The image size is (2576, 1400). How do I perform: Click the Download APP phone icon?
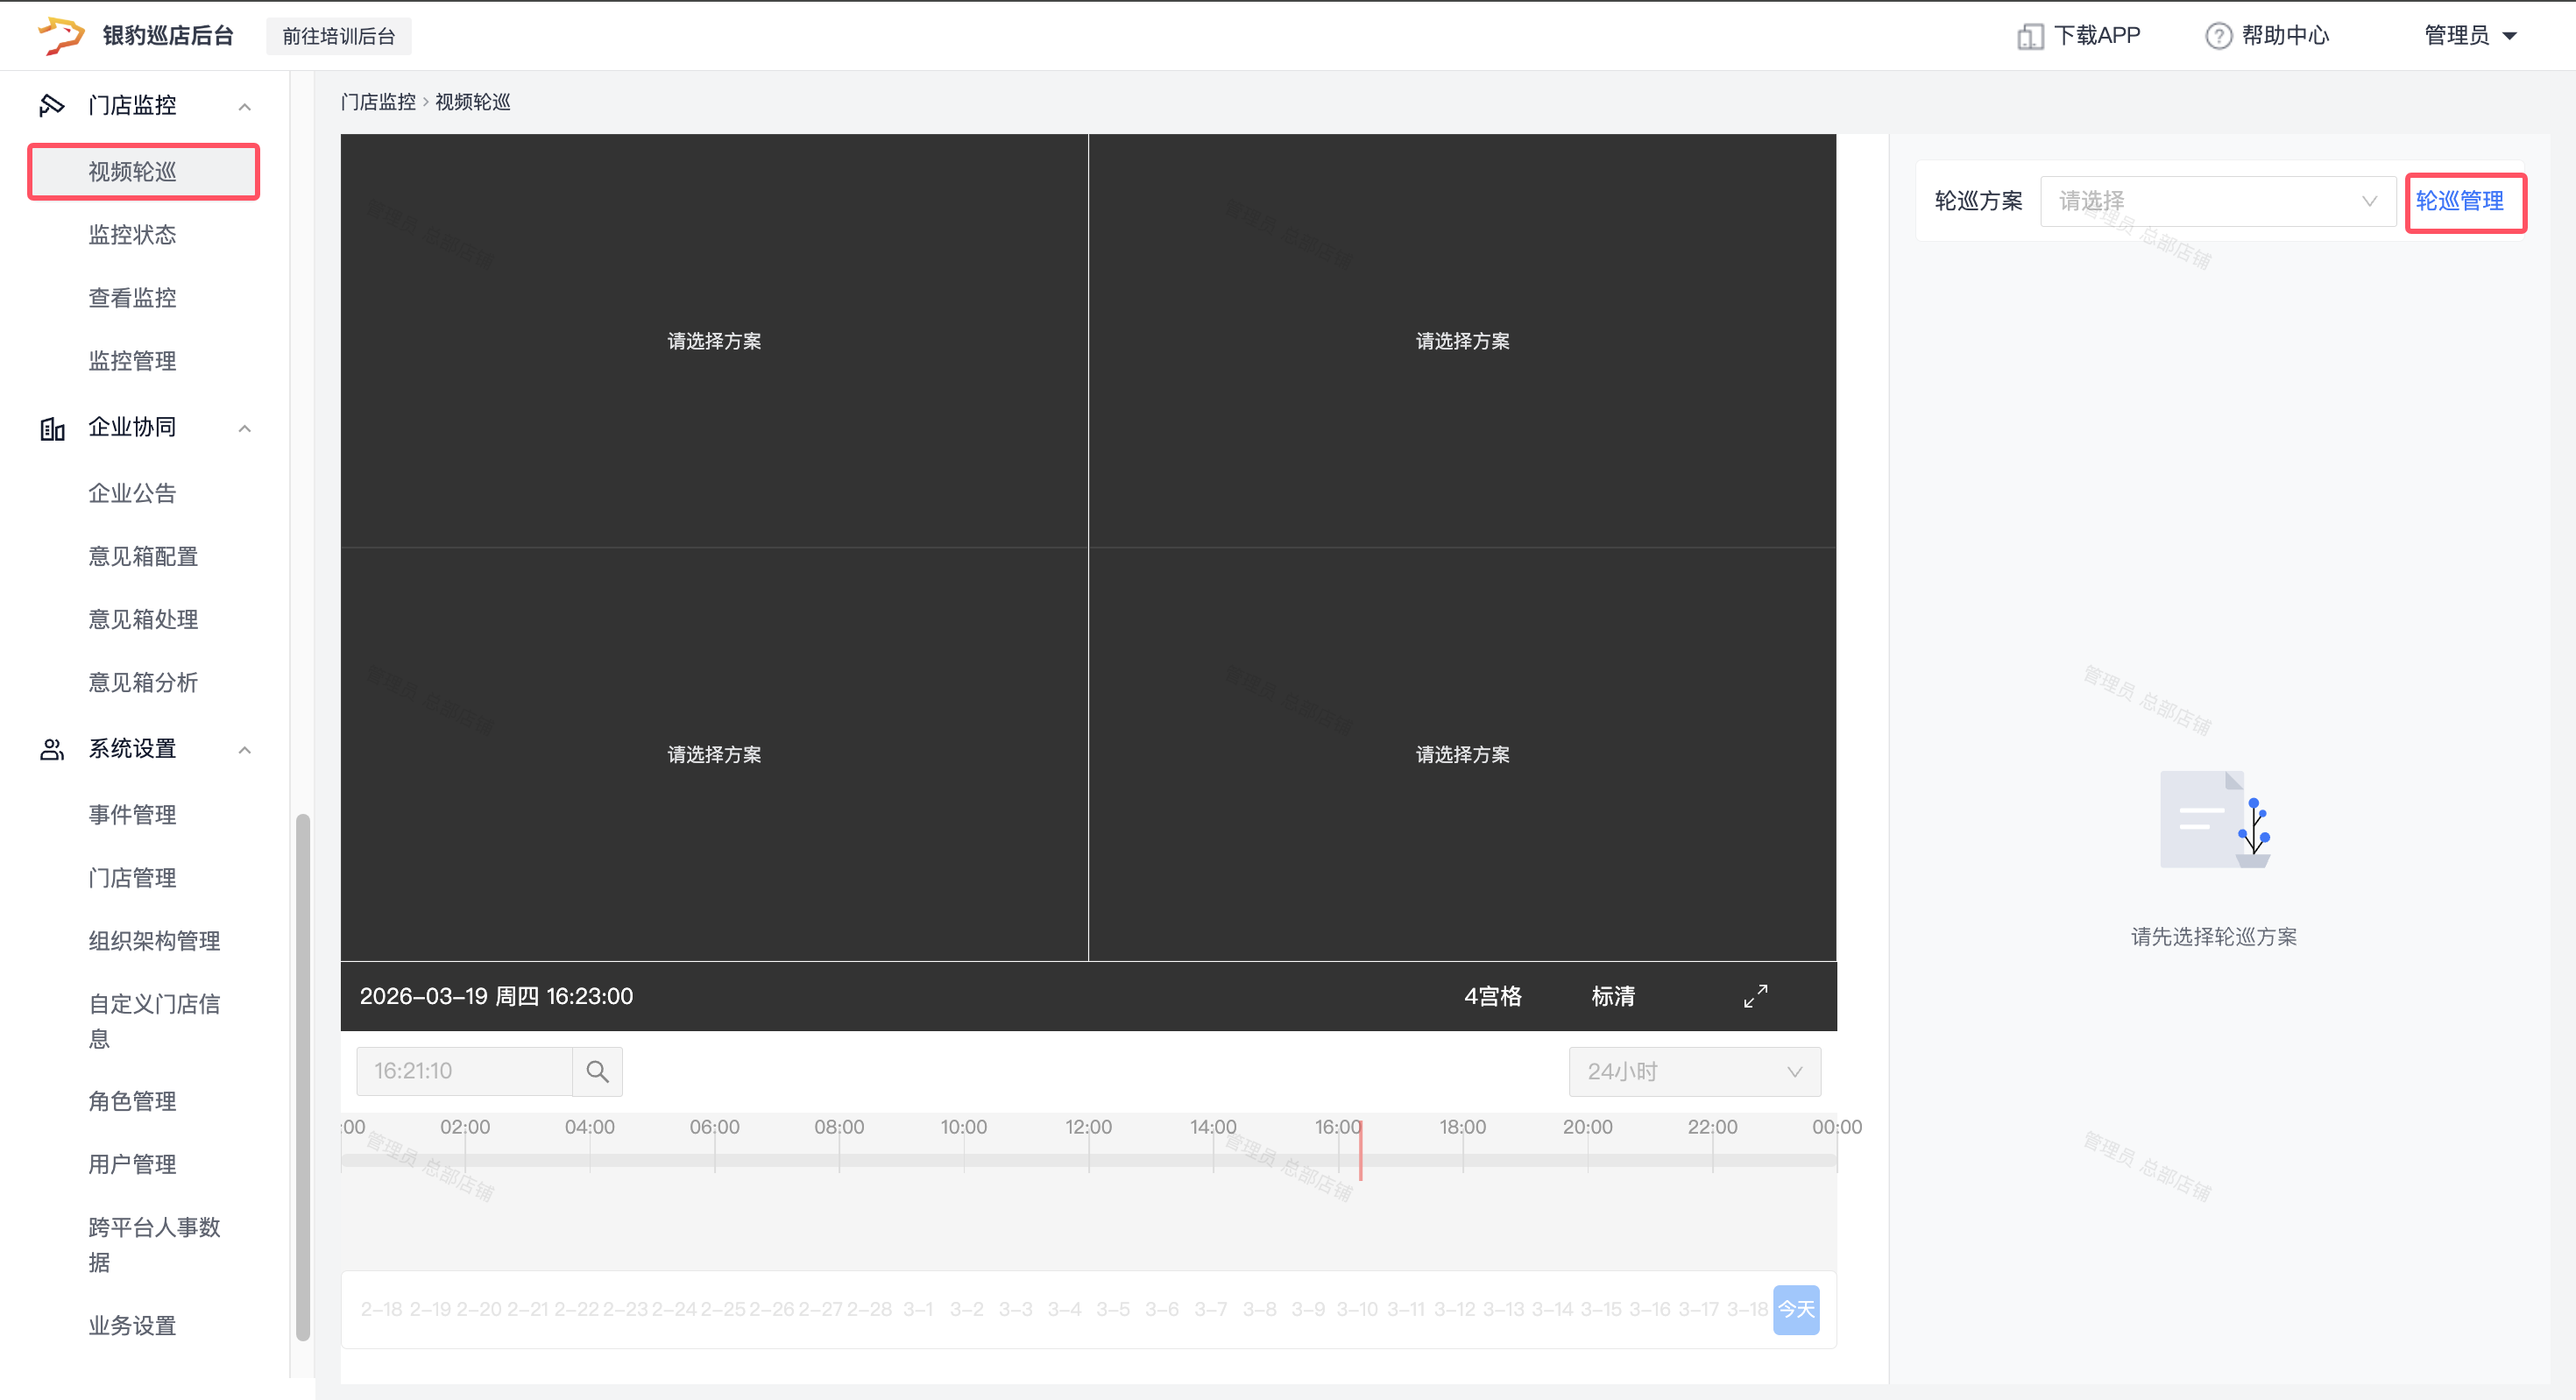pyautogui.click(x=2029, y=36)
